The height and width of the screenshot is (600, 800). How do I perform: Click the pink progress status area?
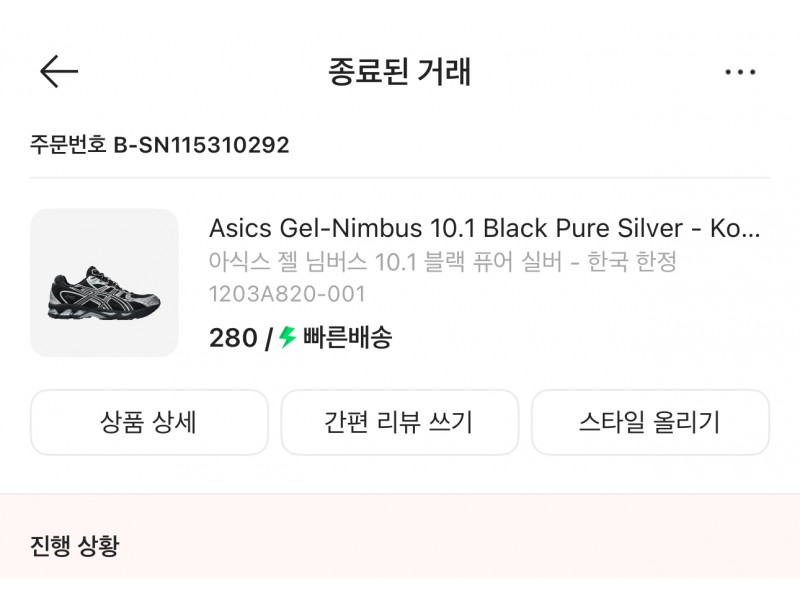point(400,536)
